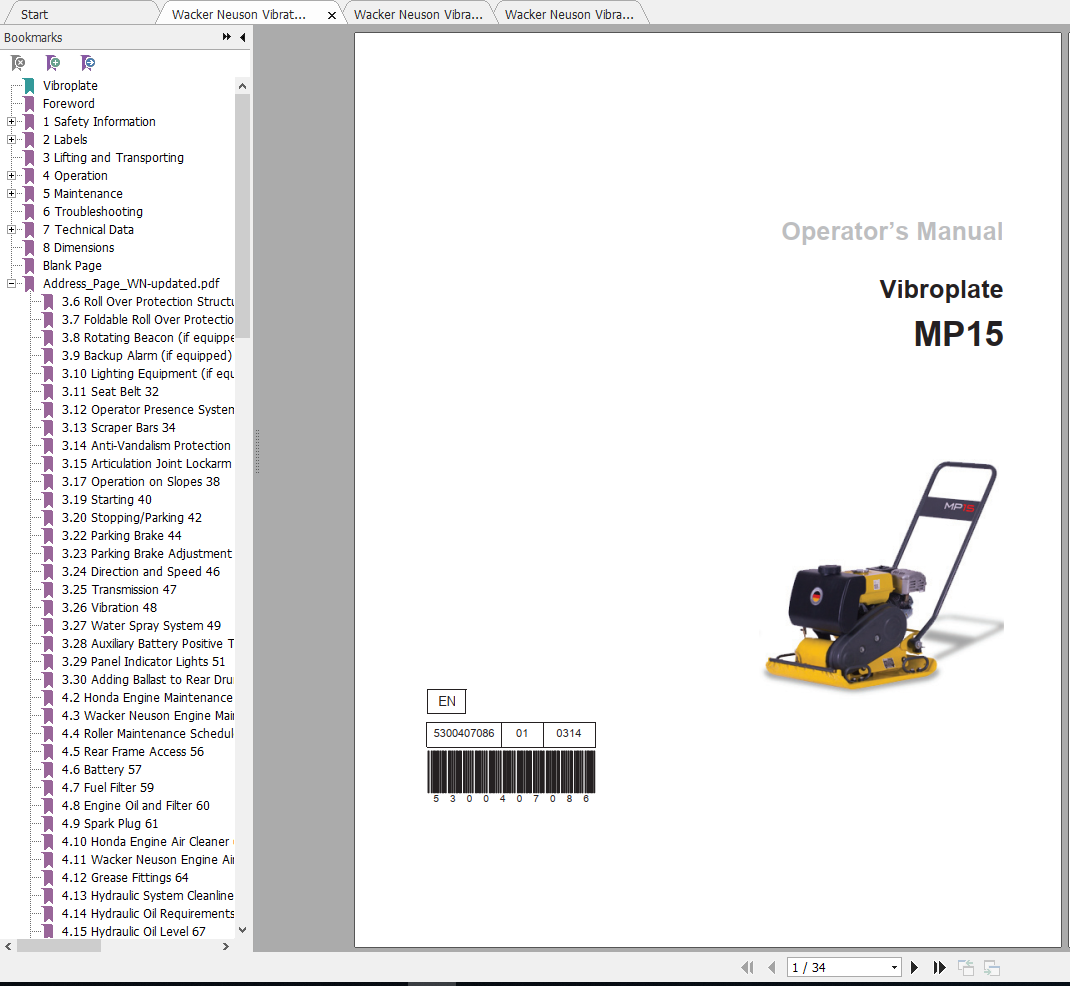This screenshot has height=986, width=1070.
Task: Open 6 Troubleshooting bookmark
Action: (93, 212)
